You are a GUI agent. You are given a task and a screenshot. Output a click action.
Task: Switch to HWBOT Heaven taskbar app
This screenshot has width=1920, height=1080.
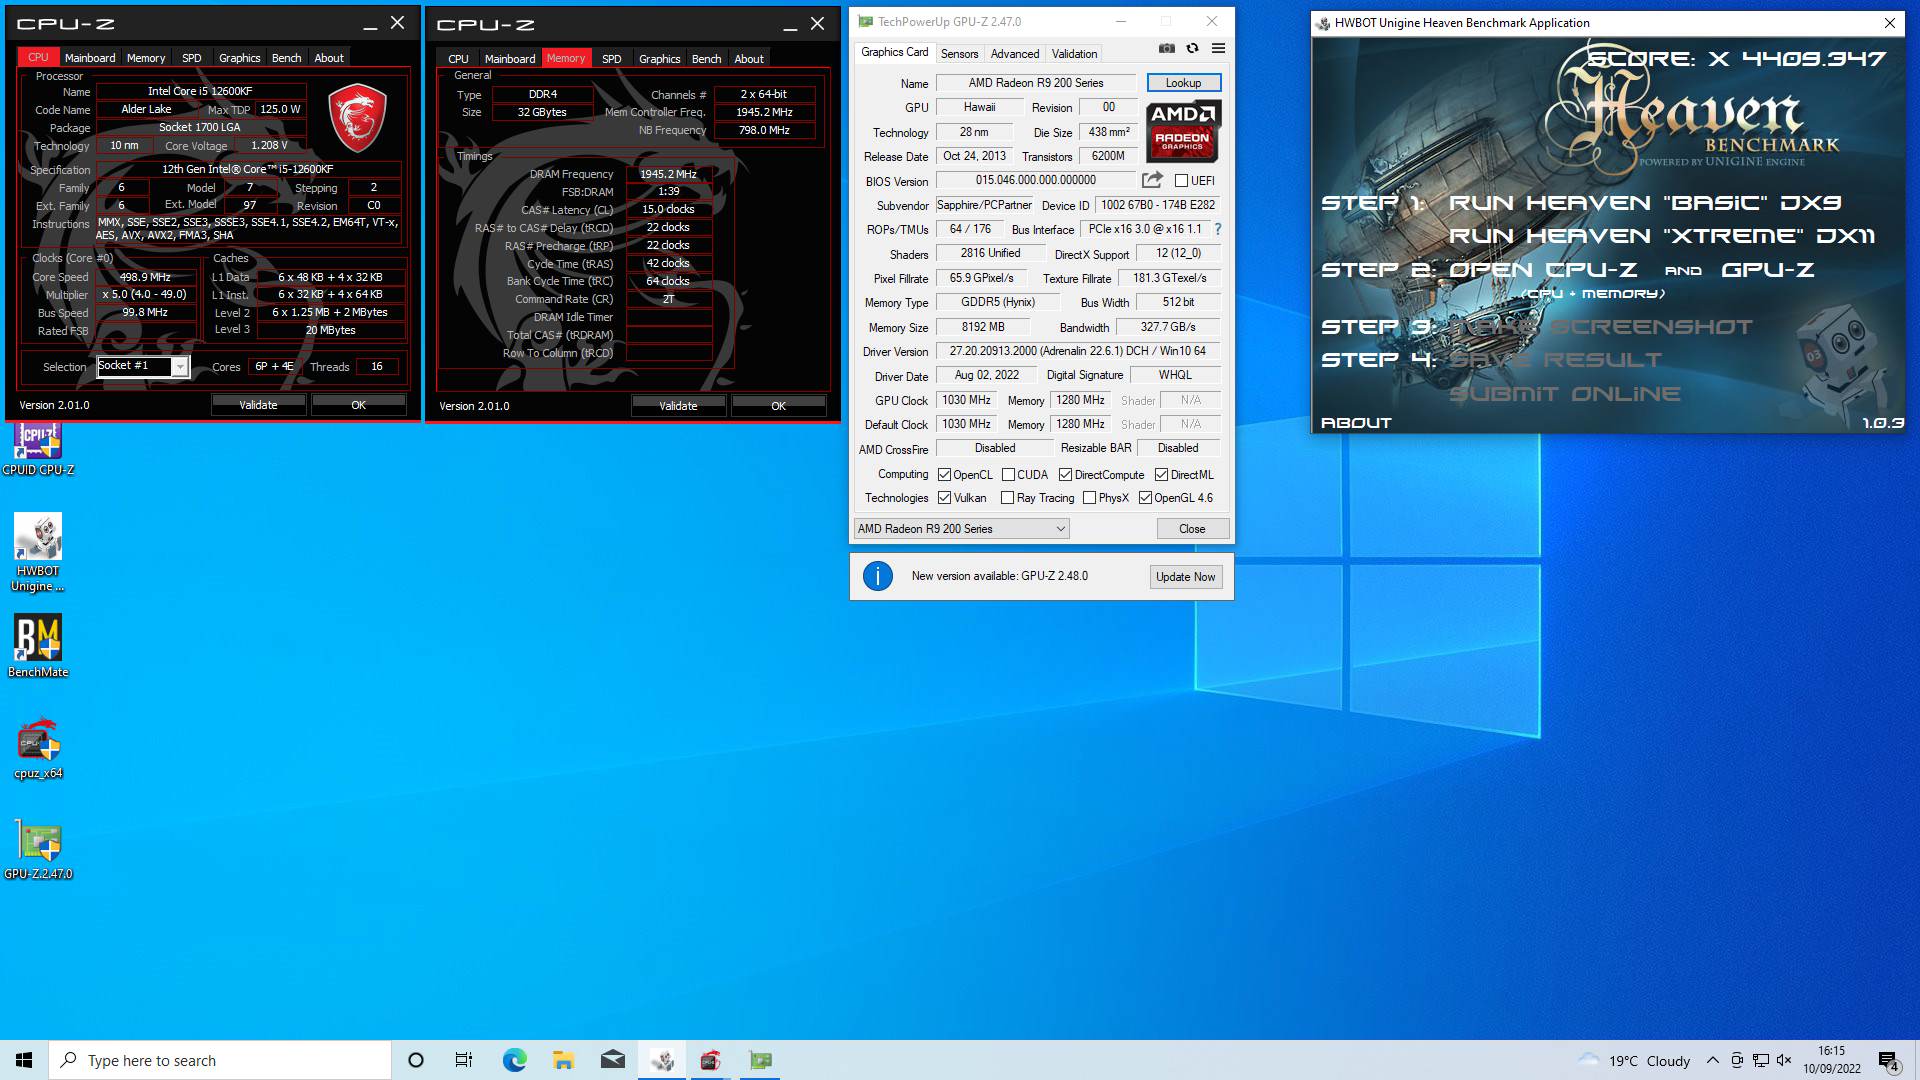pos(662,1060)
